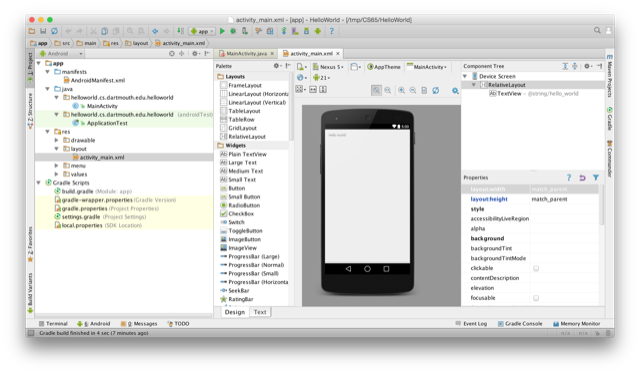
Task: Click the Properties filter funnel icon
Action: 596,178
